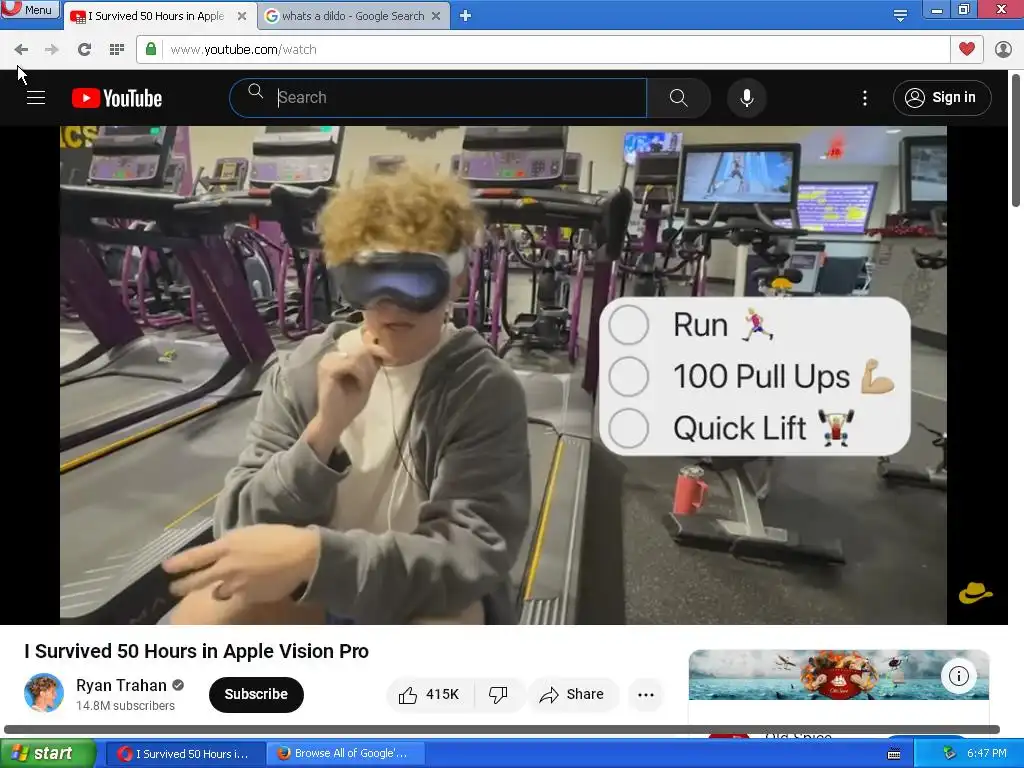The image size is (1024, 768).
Task: Open the Windows start menu
Action: 48,753
